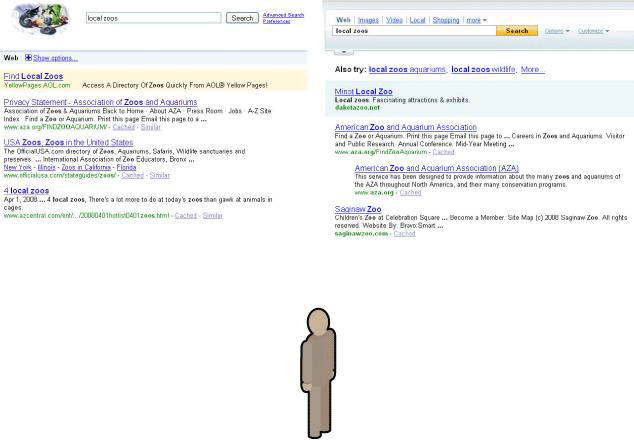Viewport: 634px width, 440px height.
Task: Open Cached link for the officialusa.com result
Action: point(133,175)
